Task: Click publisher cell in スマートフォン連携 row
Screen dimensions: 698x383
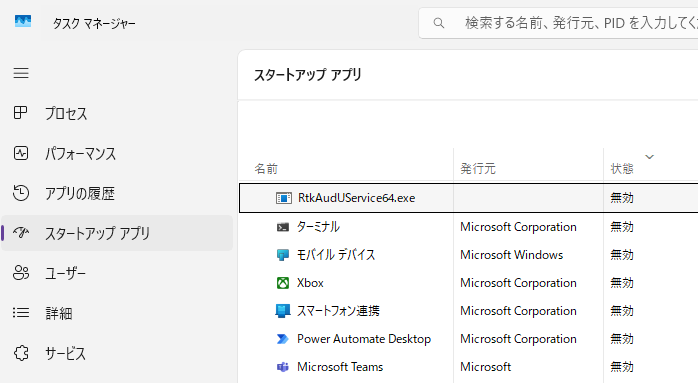Action: click(518, 311)
